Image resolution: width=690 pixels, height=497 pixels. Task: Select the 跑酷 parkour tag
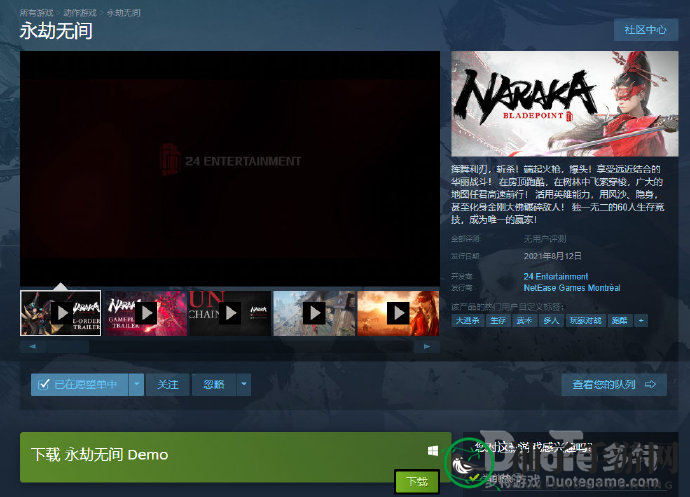click(x=620, y=320)
